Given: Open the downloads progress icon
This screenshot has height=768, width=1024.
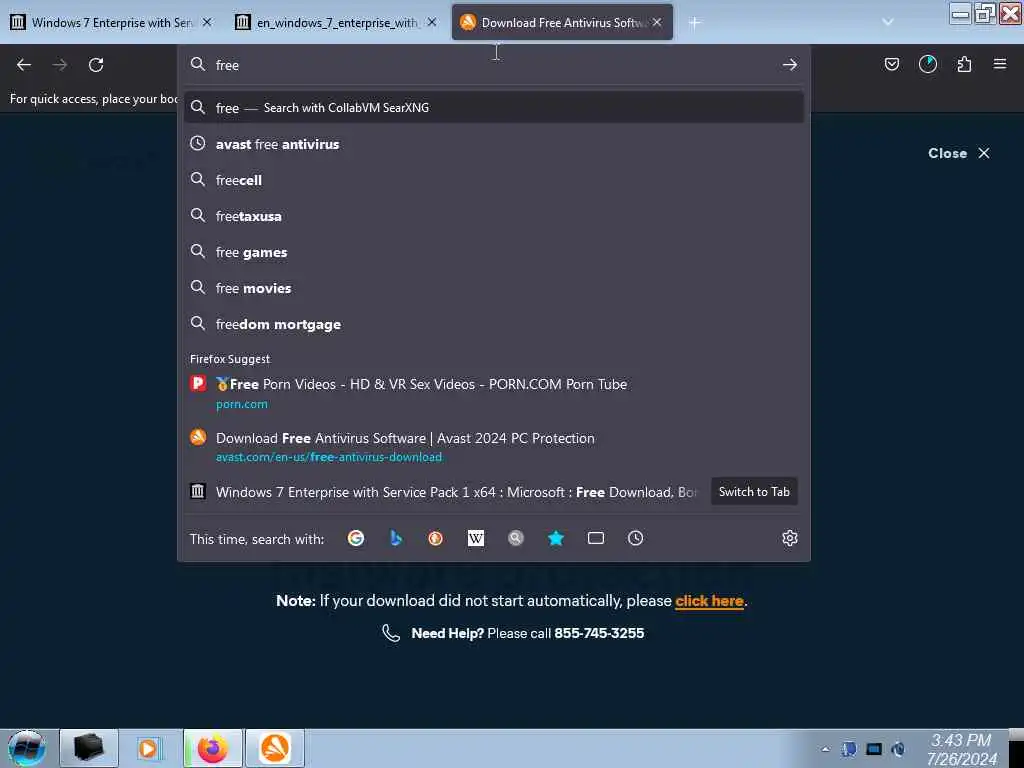Looking at the screenshot, I should point(927,64).
